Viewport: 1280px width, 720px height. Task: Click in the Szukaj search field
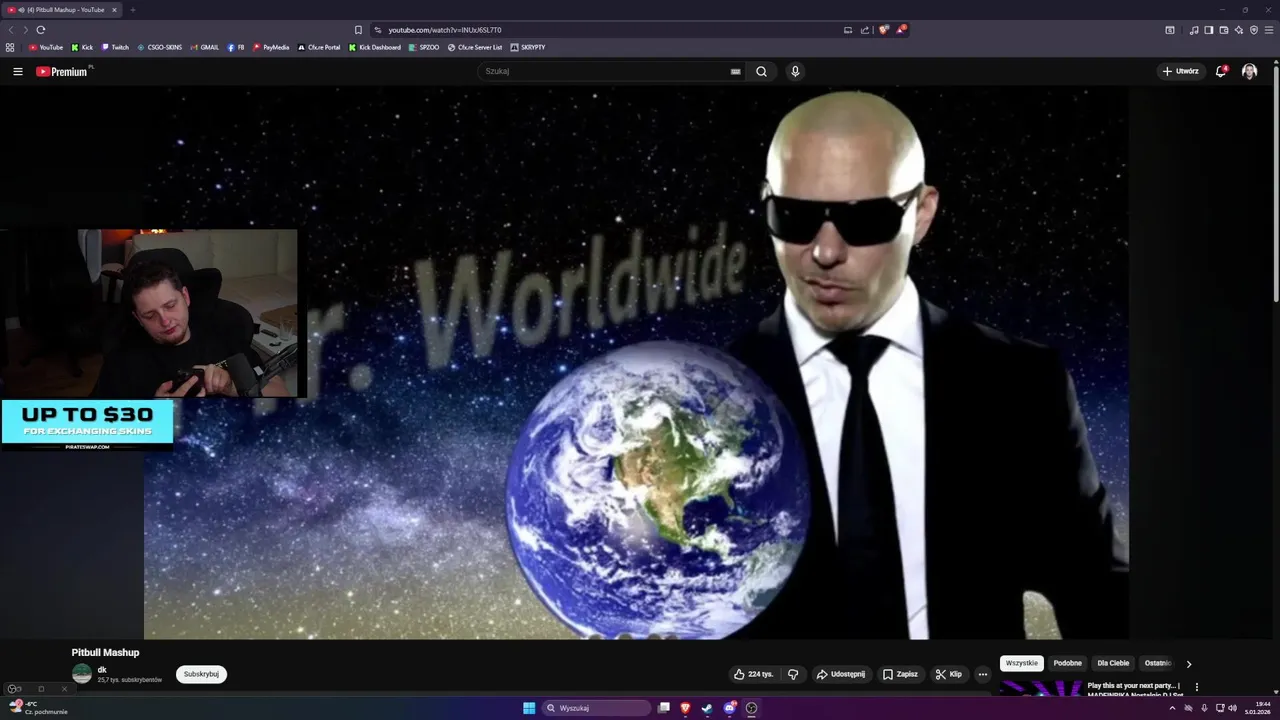point(610,71)
